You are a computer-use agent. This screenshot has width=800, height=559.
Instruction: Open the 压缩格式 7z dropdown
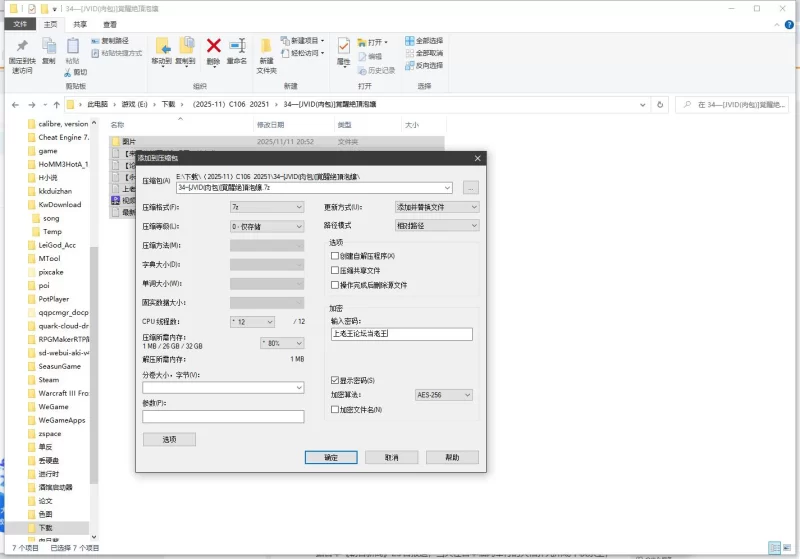tap(266, 207)
